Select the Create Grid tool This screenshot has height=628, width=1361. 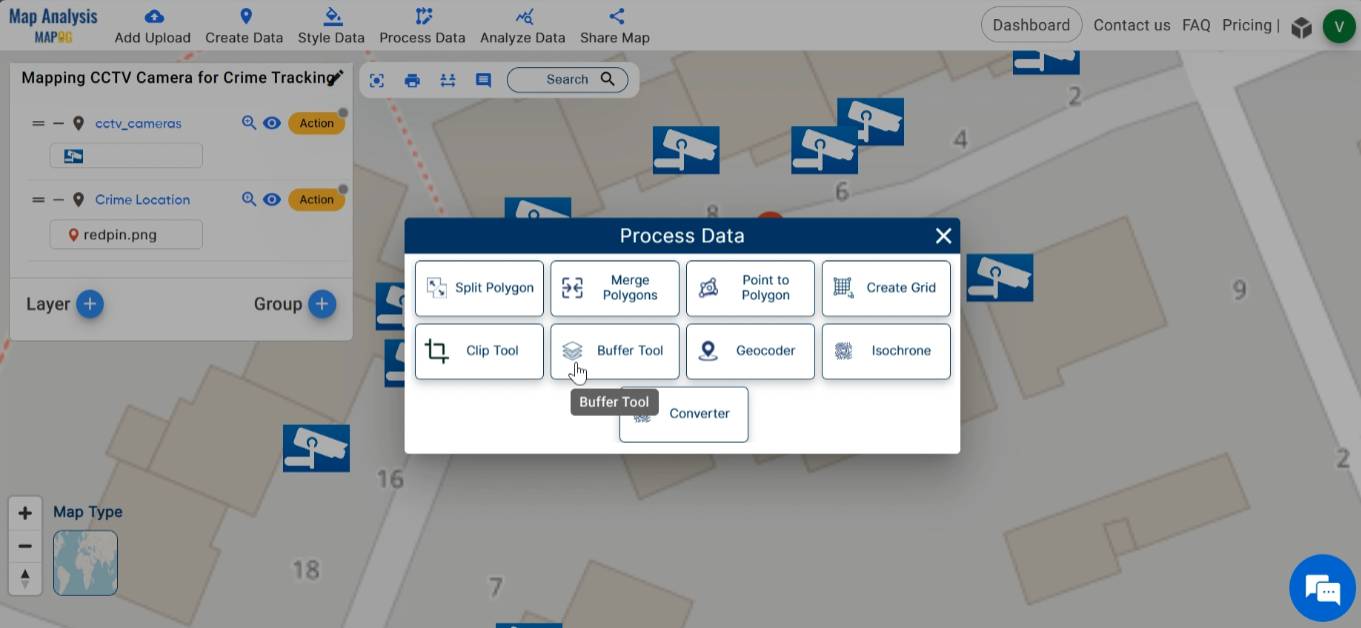coord(886,288)
